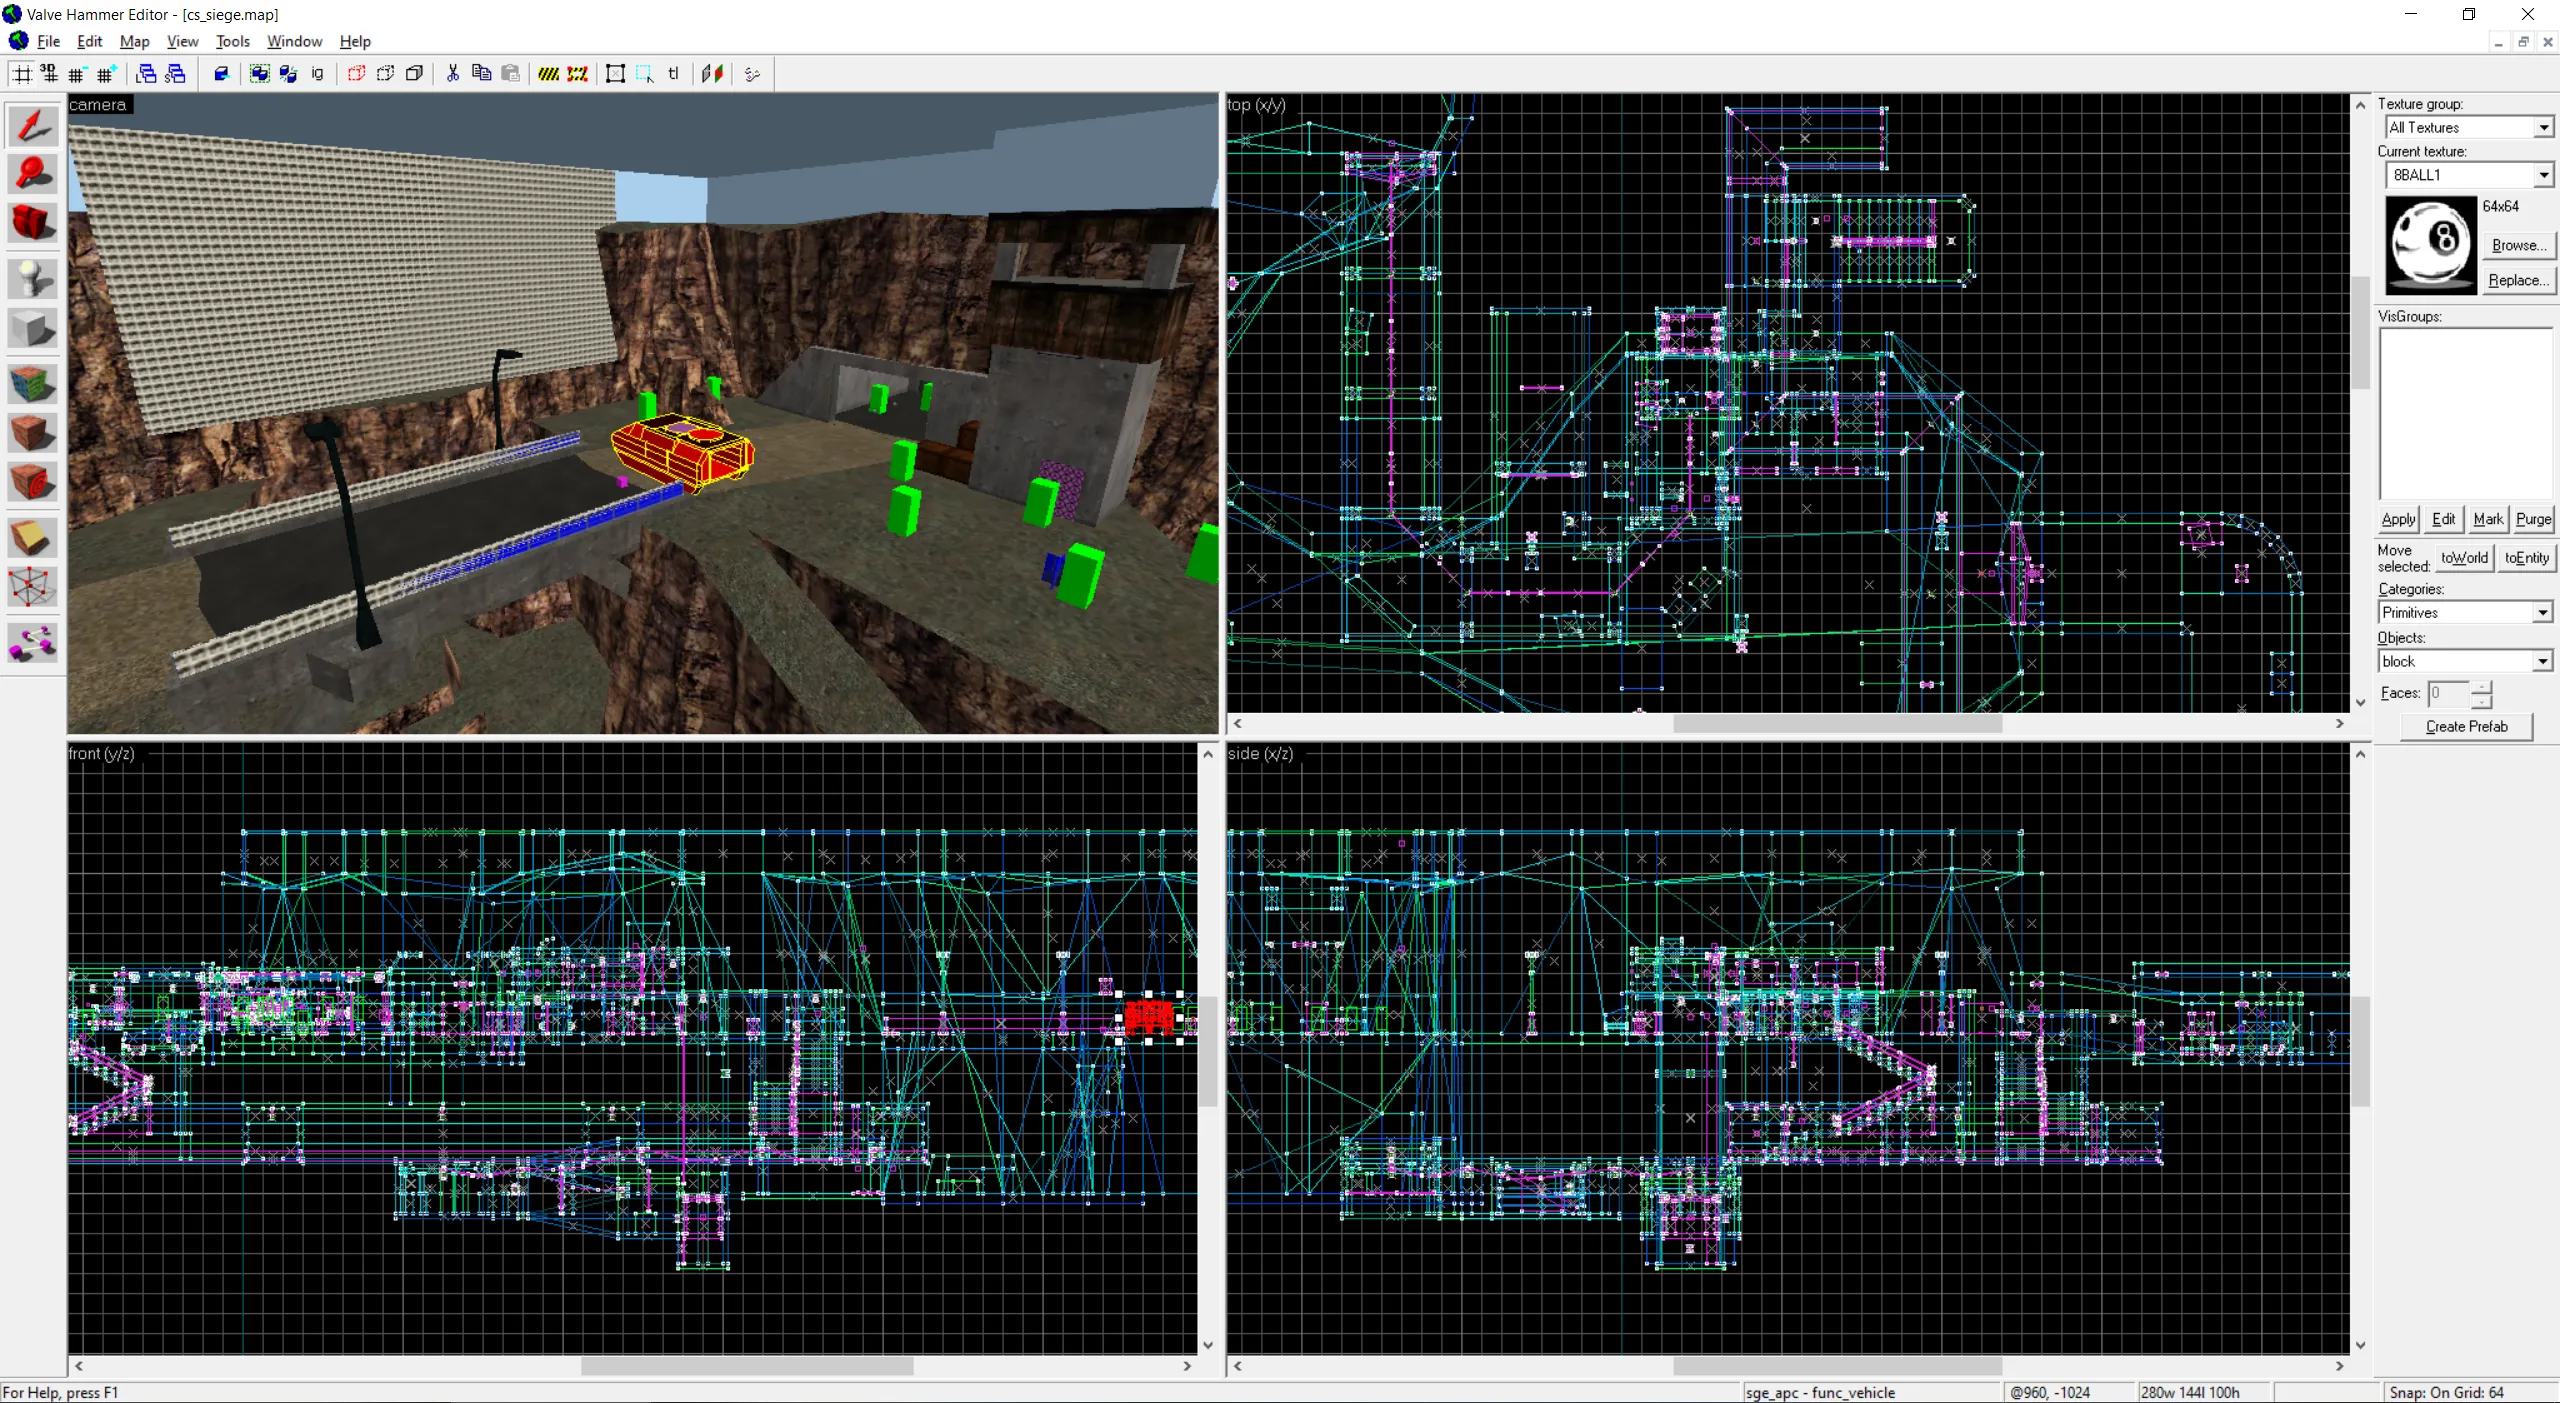Click the Load Window State icon
Screen dimensions: 2560x1403
coord(146,74)
